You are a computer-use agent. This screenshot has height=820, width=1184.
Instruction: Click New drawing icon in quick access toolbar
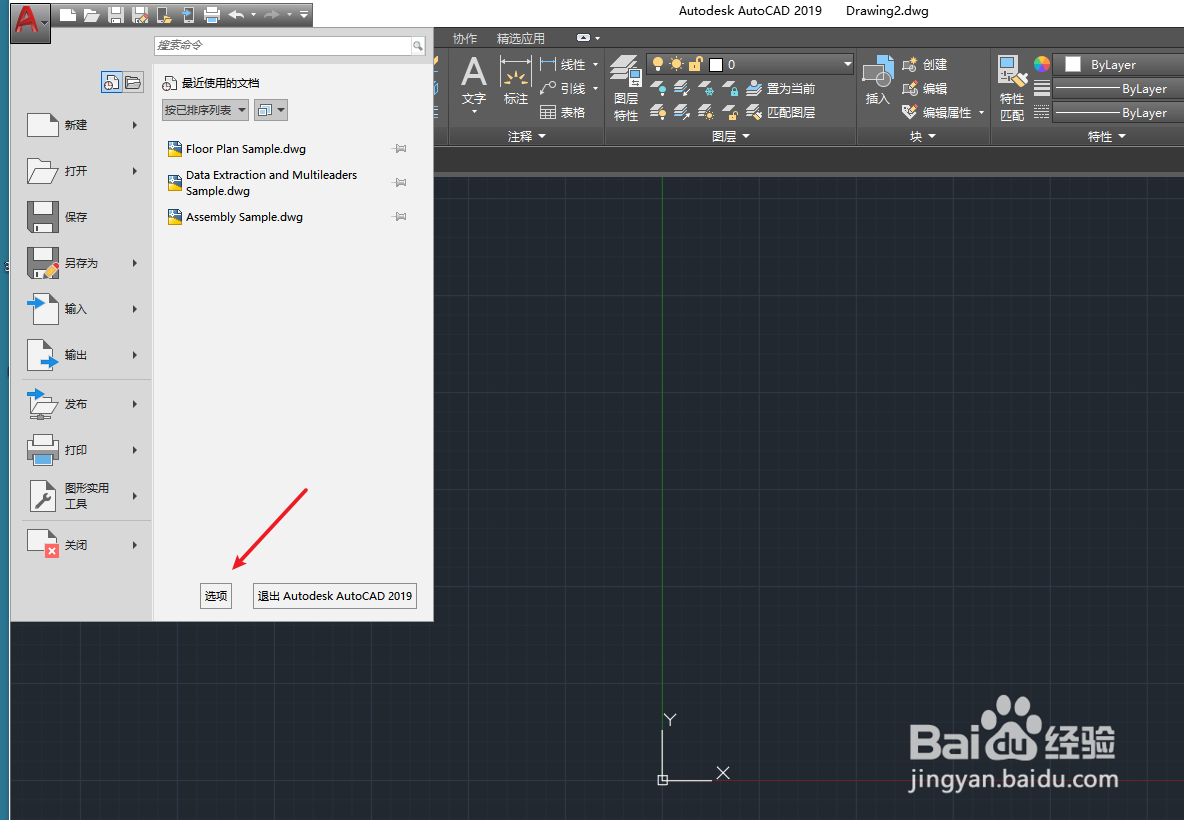point(68,14)
